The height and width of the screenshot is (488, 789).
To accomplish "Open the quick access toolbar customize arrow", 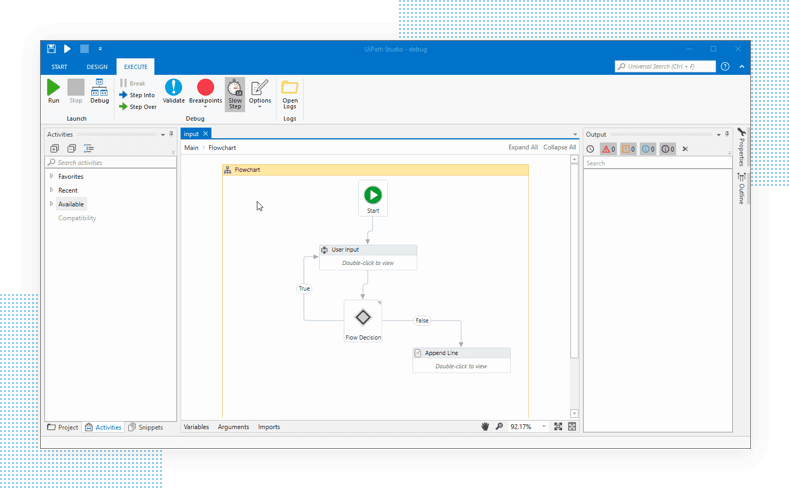I will [100, 49].
